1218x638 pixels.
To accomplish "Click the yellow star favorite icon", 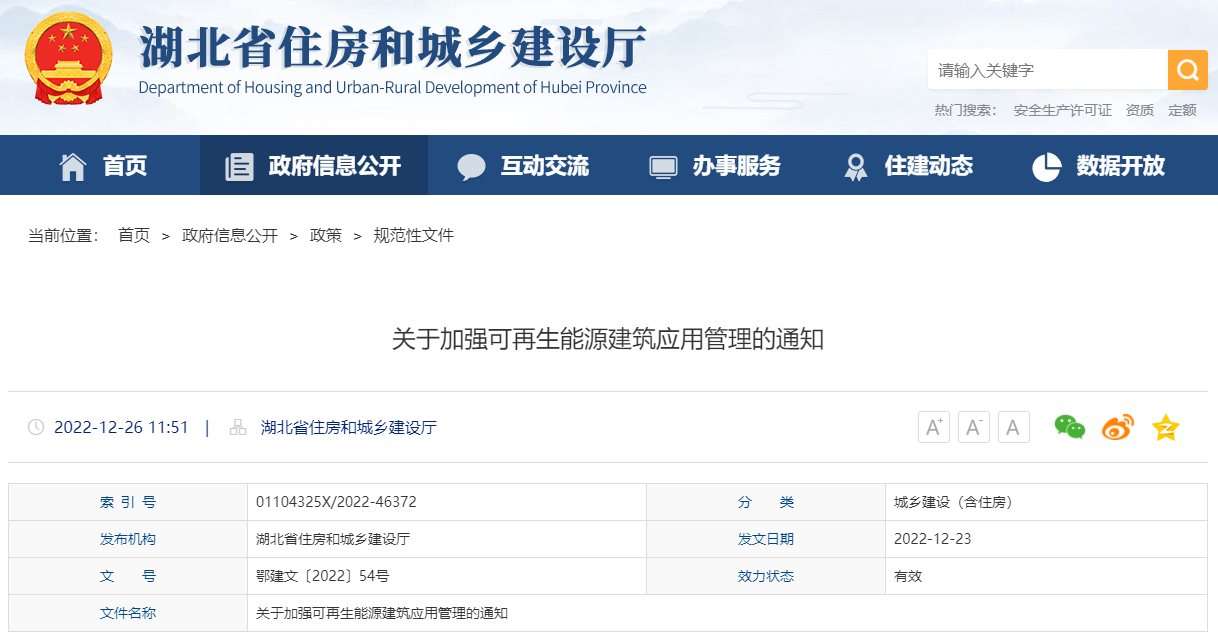I will pos(1164,427).
